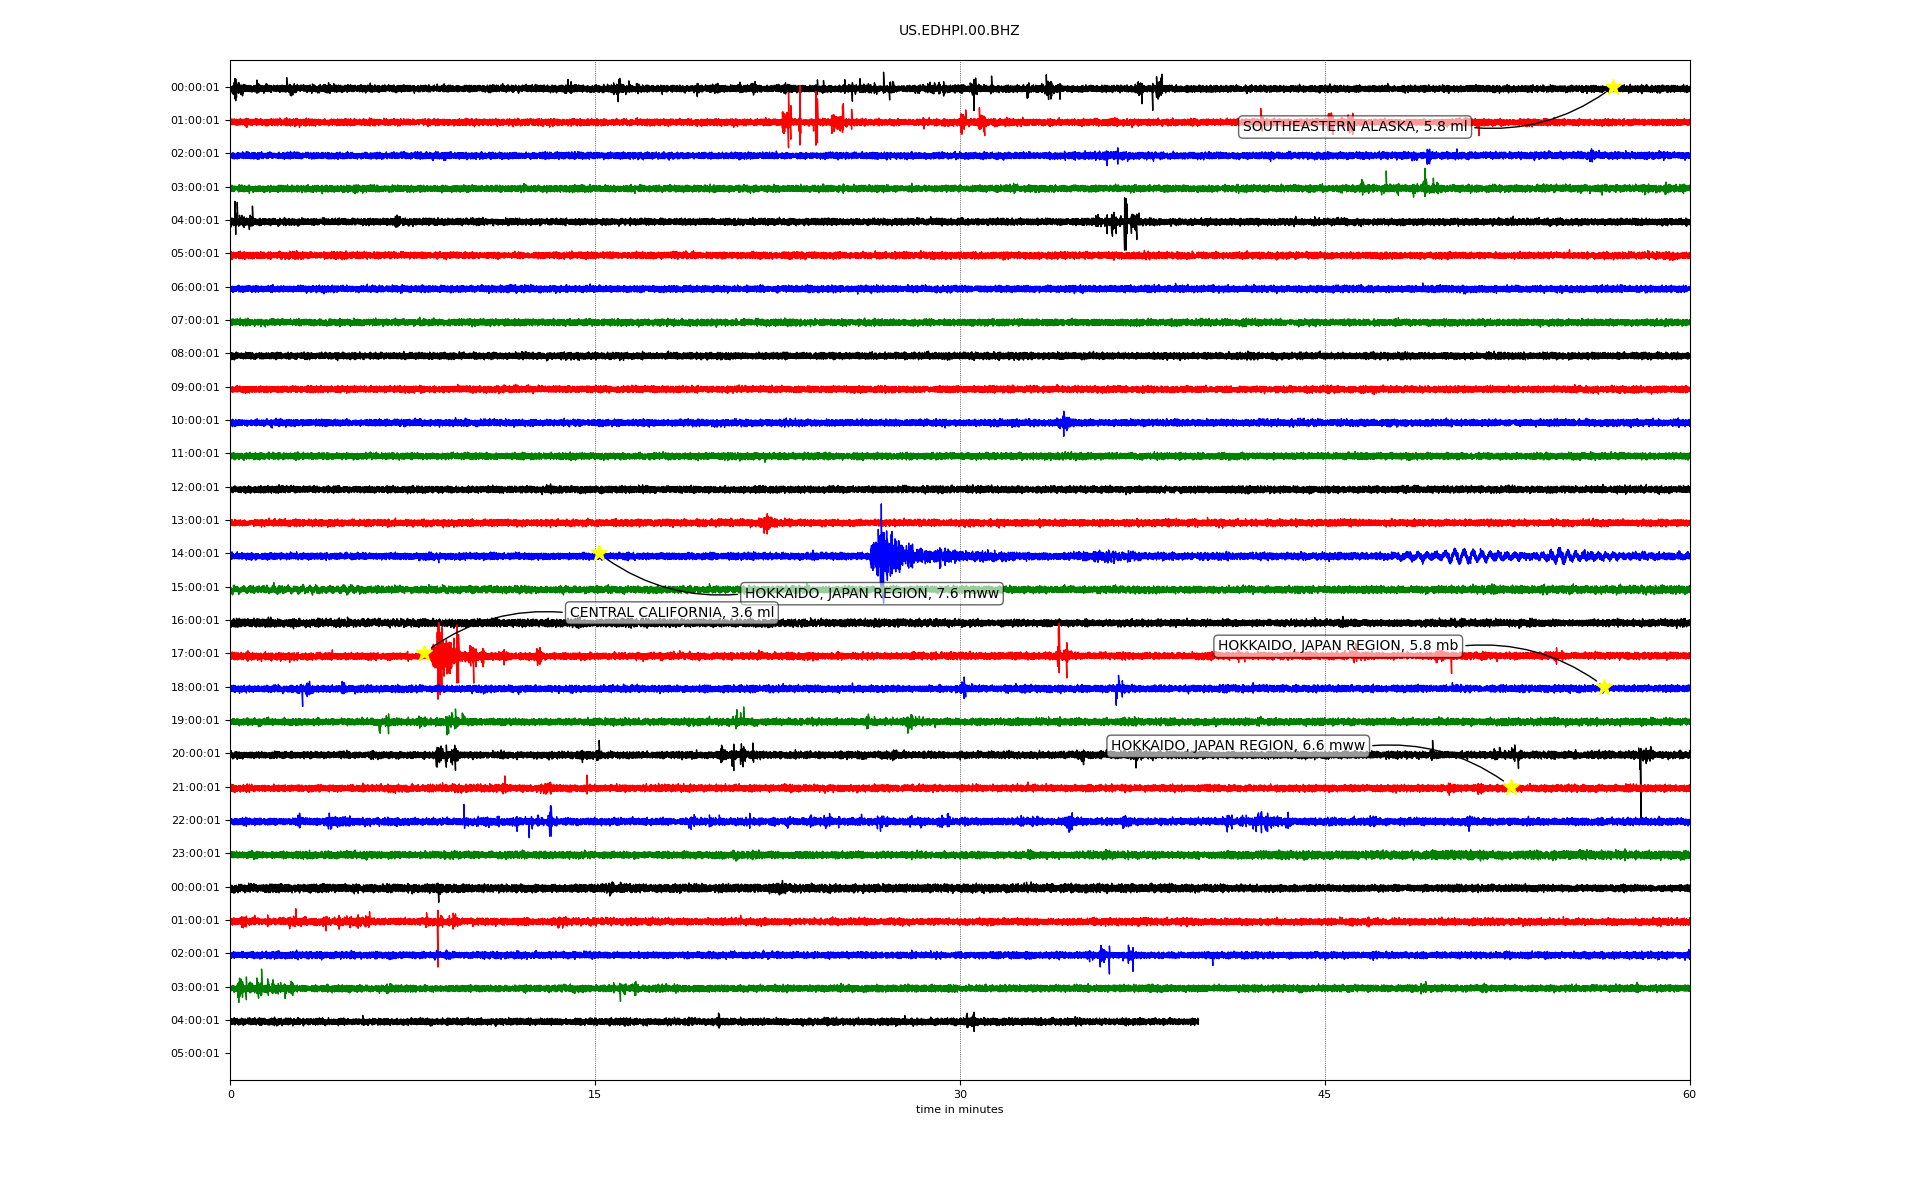Click the 'time in minutes' axis label
This screenshot has height=1200, width=1920.
pos(958,1110)
